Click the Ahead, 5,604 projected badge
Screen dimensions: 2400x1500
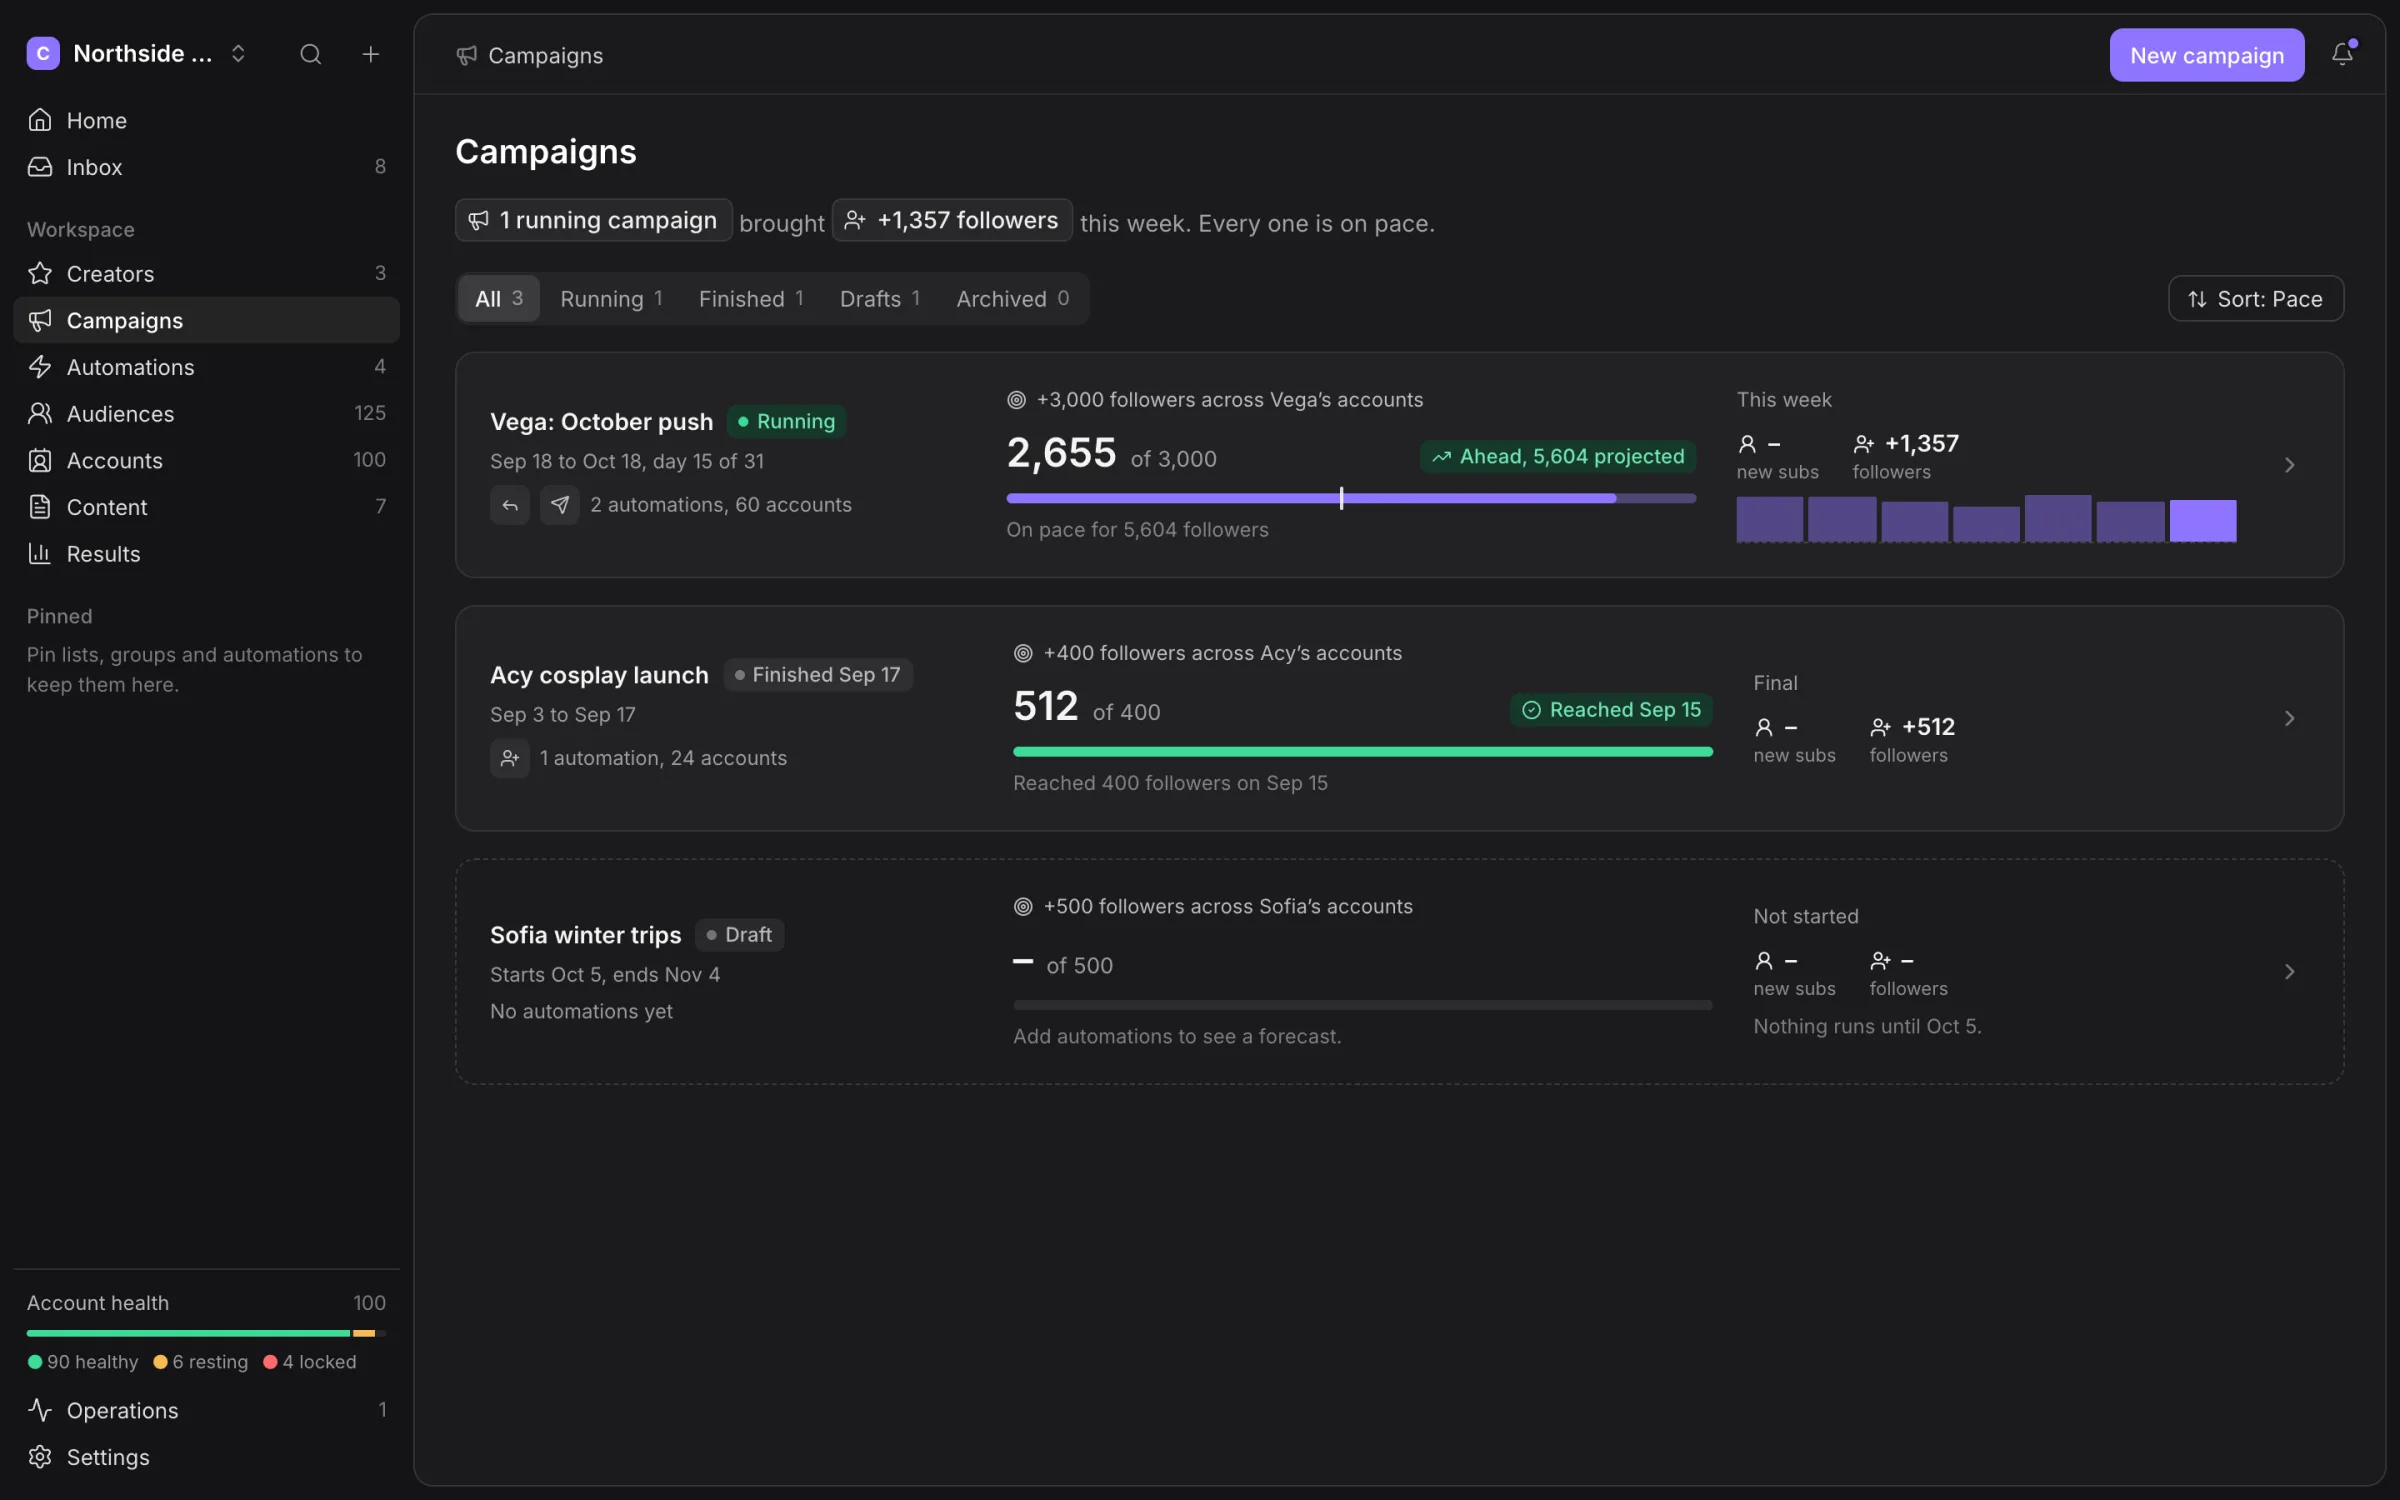pos(1558,457)
